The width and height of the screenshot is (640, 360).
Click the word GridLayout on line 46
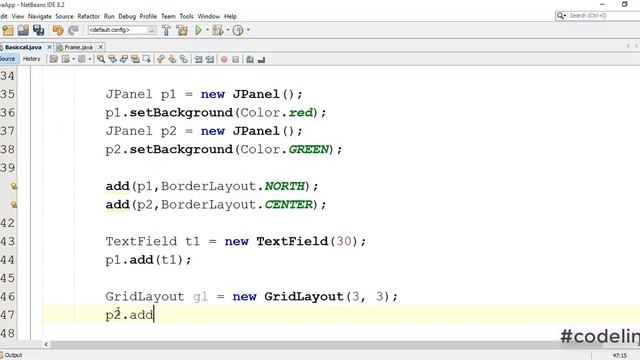tap(144, 296)
